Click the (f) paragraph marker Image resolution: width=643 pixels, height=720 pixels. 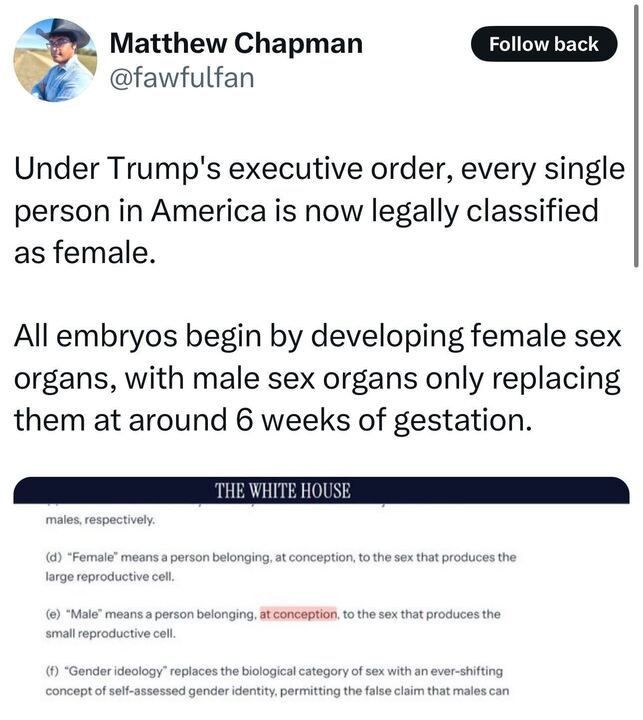point(52,671)
